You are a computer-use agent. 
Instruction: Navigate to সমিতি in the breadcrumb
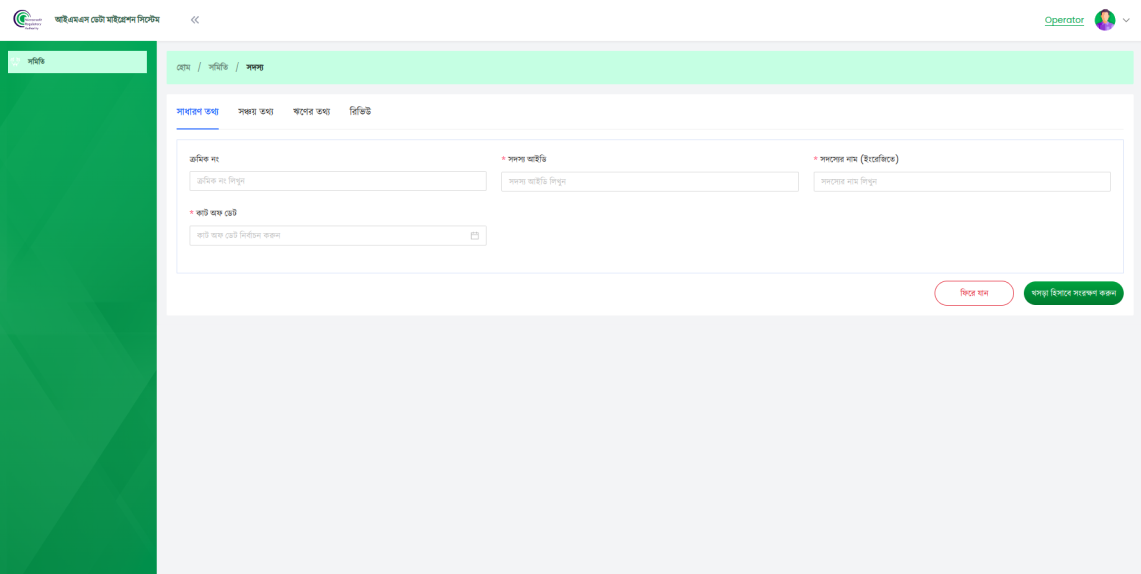point(218,67)
